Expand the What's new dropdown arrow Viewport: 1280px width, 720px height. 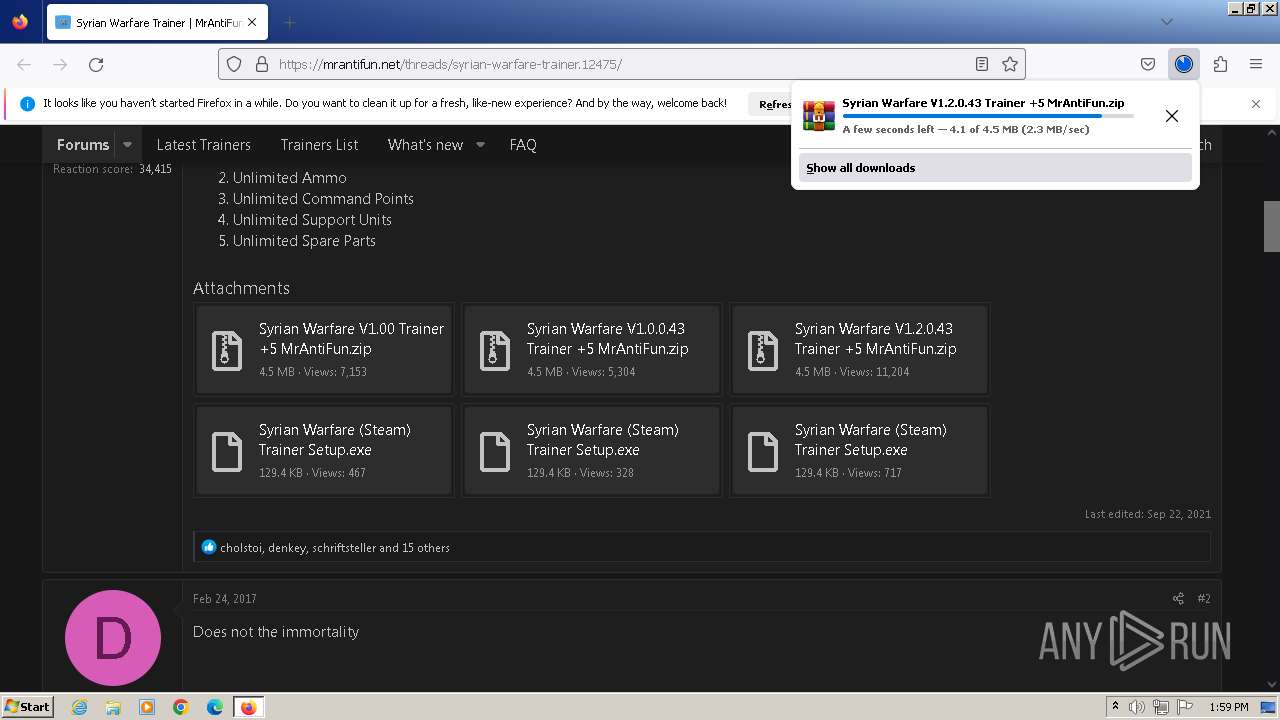click(x=480, y=144)
